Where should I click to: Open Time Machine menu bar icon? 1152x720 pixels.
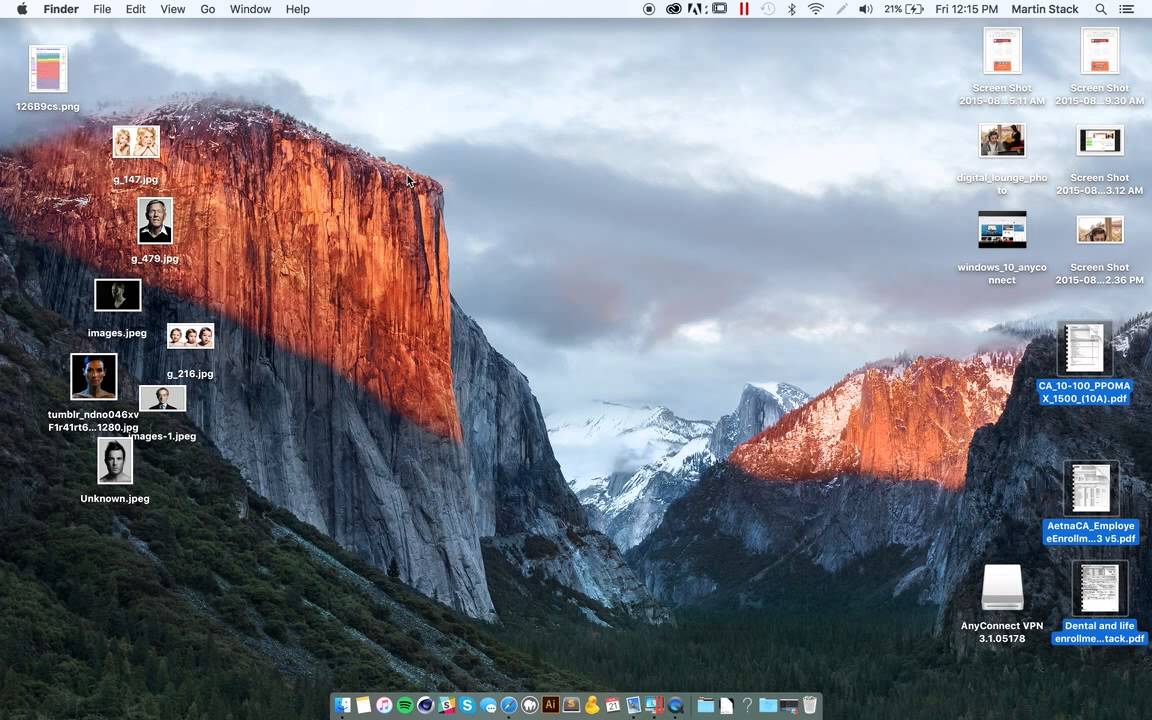768,9
